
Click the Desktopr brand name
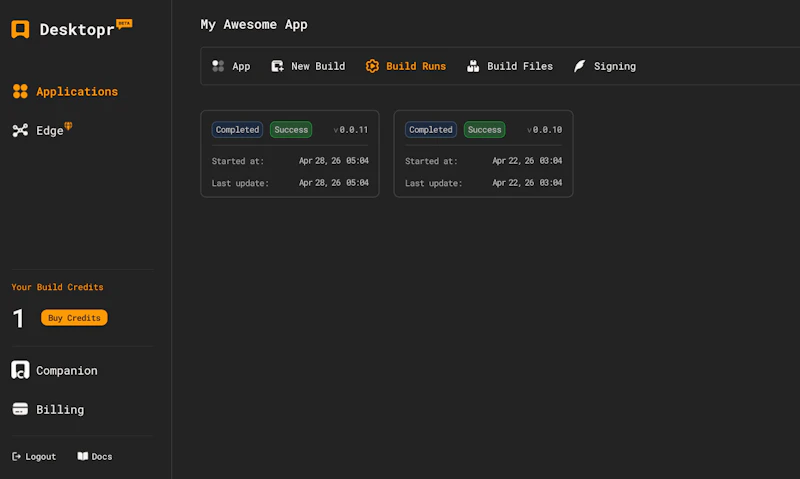pyautogui.click(x=77, y=30)
